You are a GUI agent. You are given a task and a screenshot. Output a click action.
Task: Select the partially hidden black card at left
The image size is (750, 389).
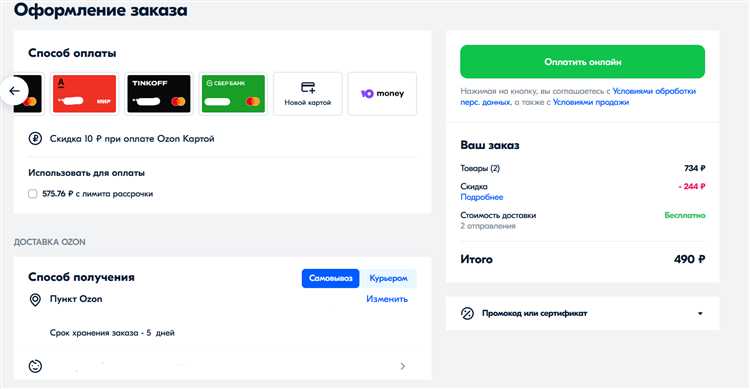pos(29,94)
